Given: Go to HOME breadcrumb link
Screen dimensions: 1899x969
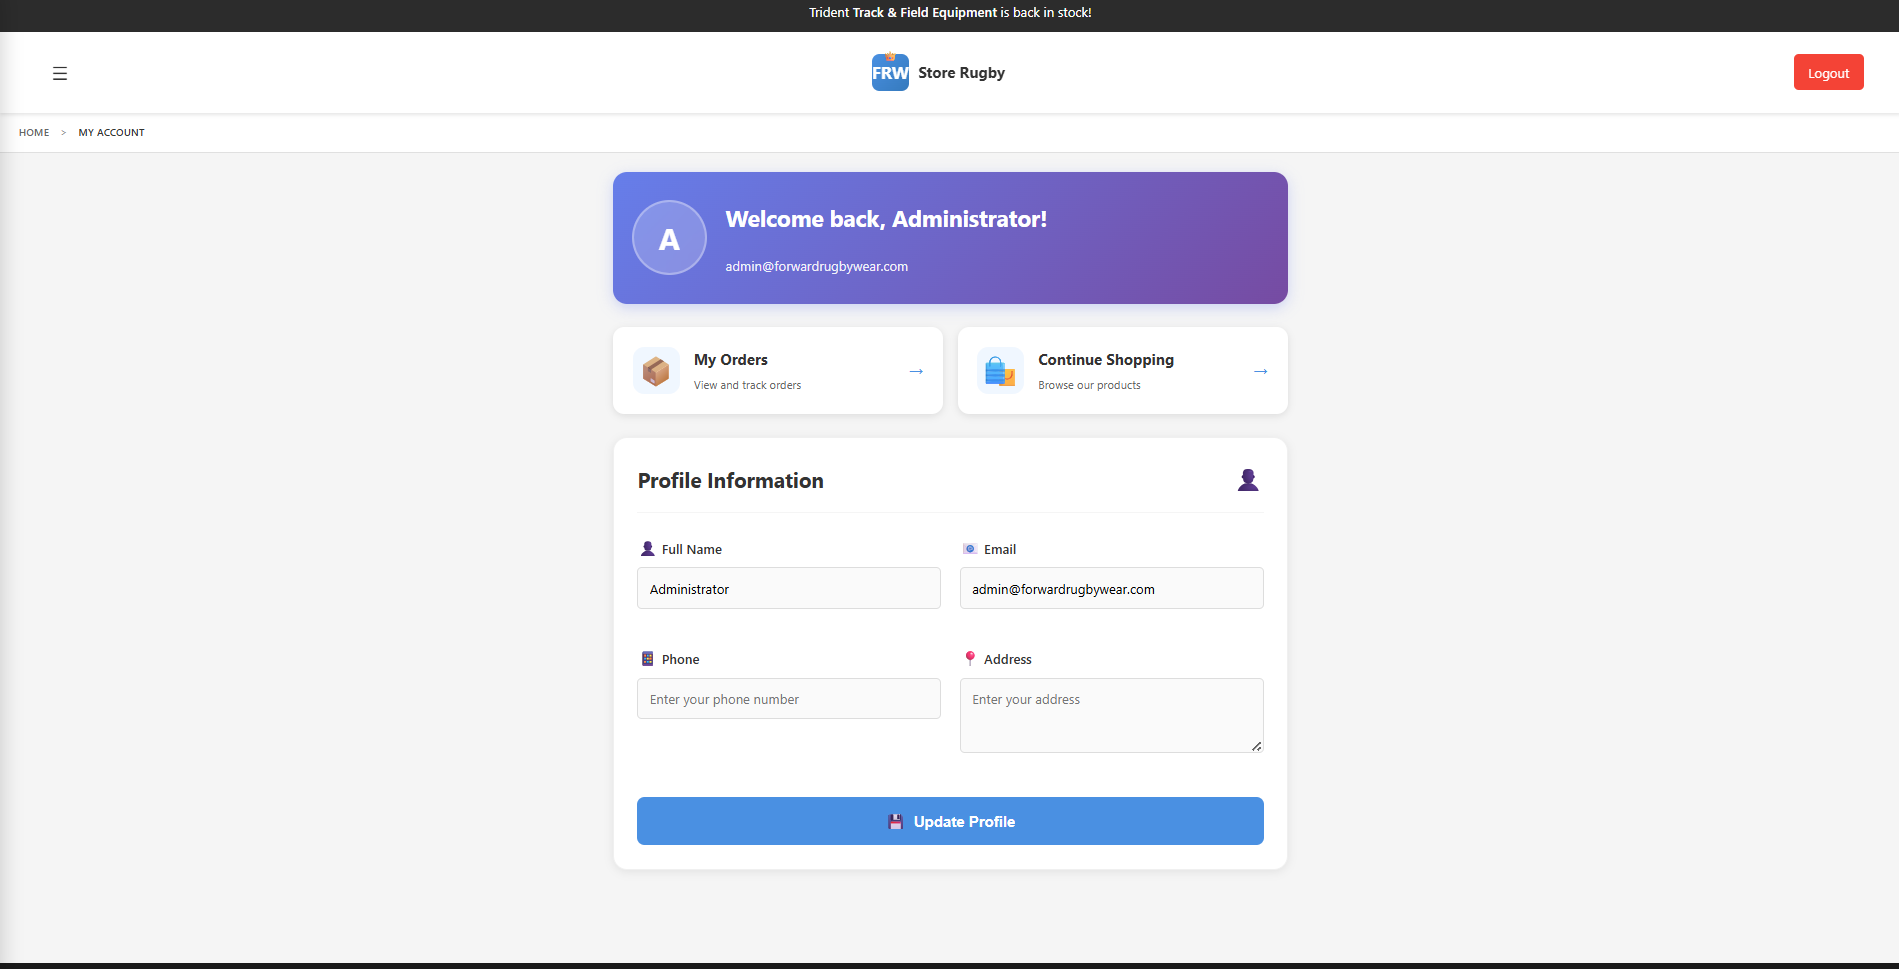Looking at the screenshot, I should (x=34, y=132).
